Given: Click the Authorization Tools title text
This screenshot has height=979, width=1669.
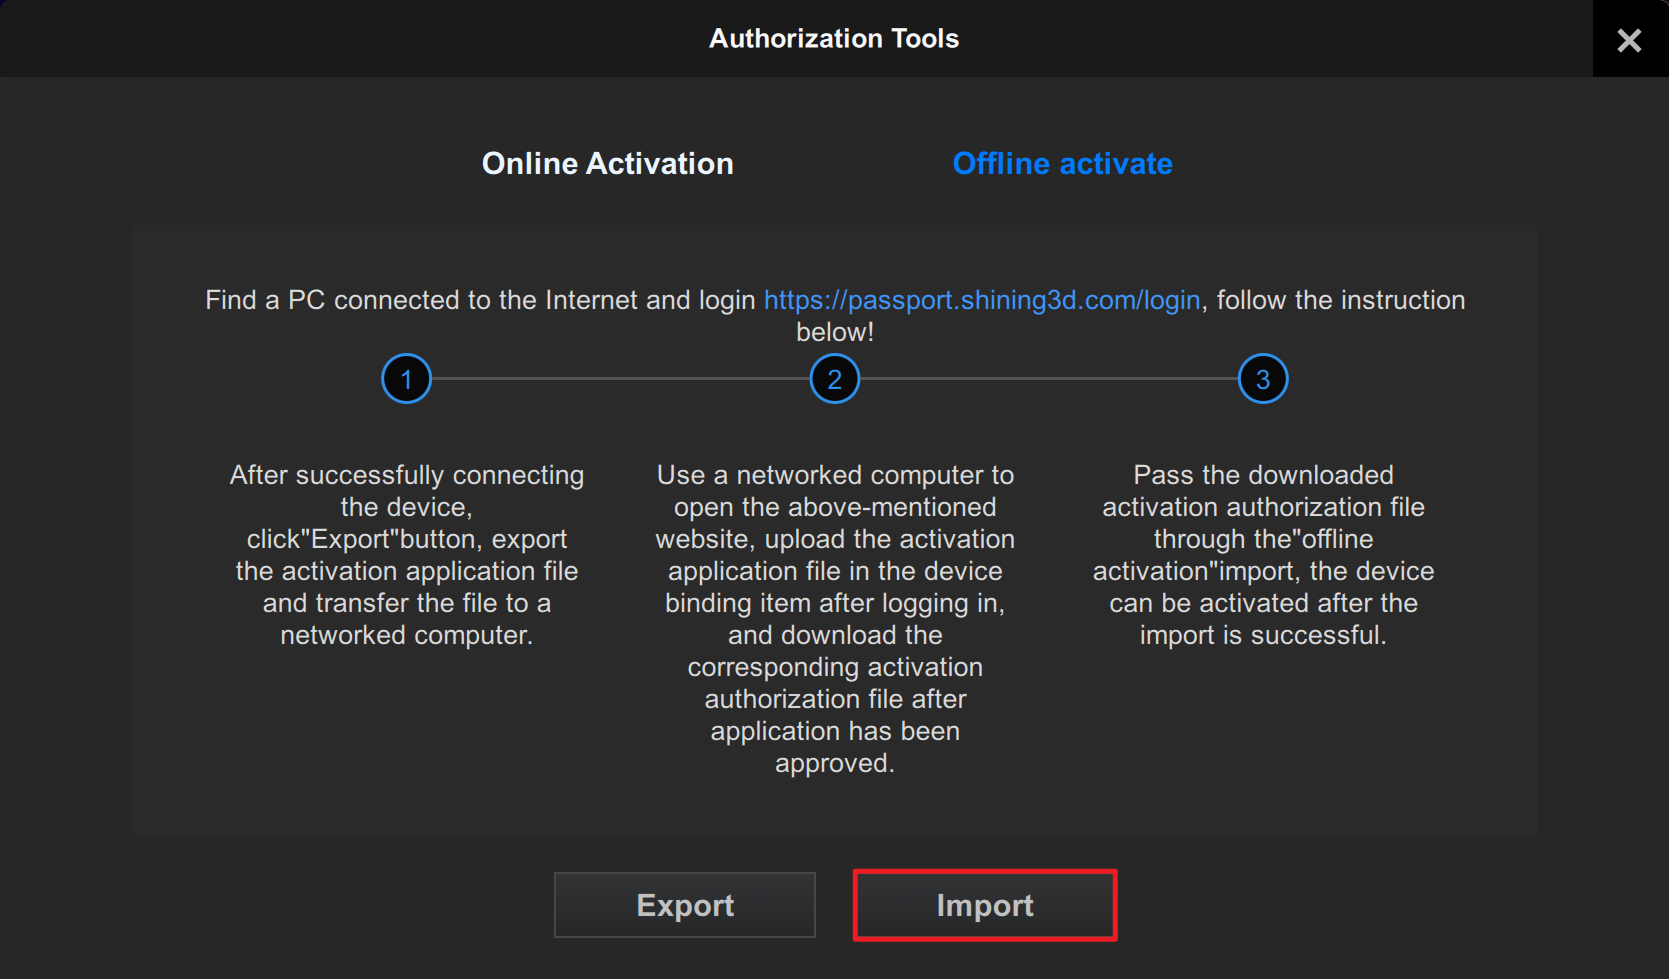Looking at the screenshot, I should pyautogui.click(x=834, y=39).
